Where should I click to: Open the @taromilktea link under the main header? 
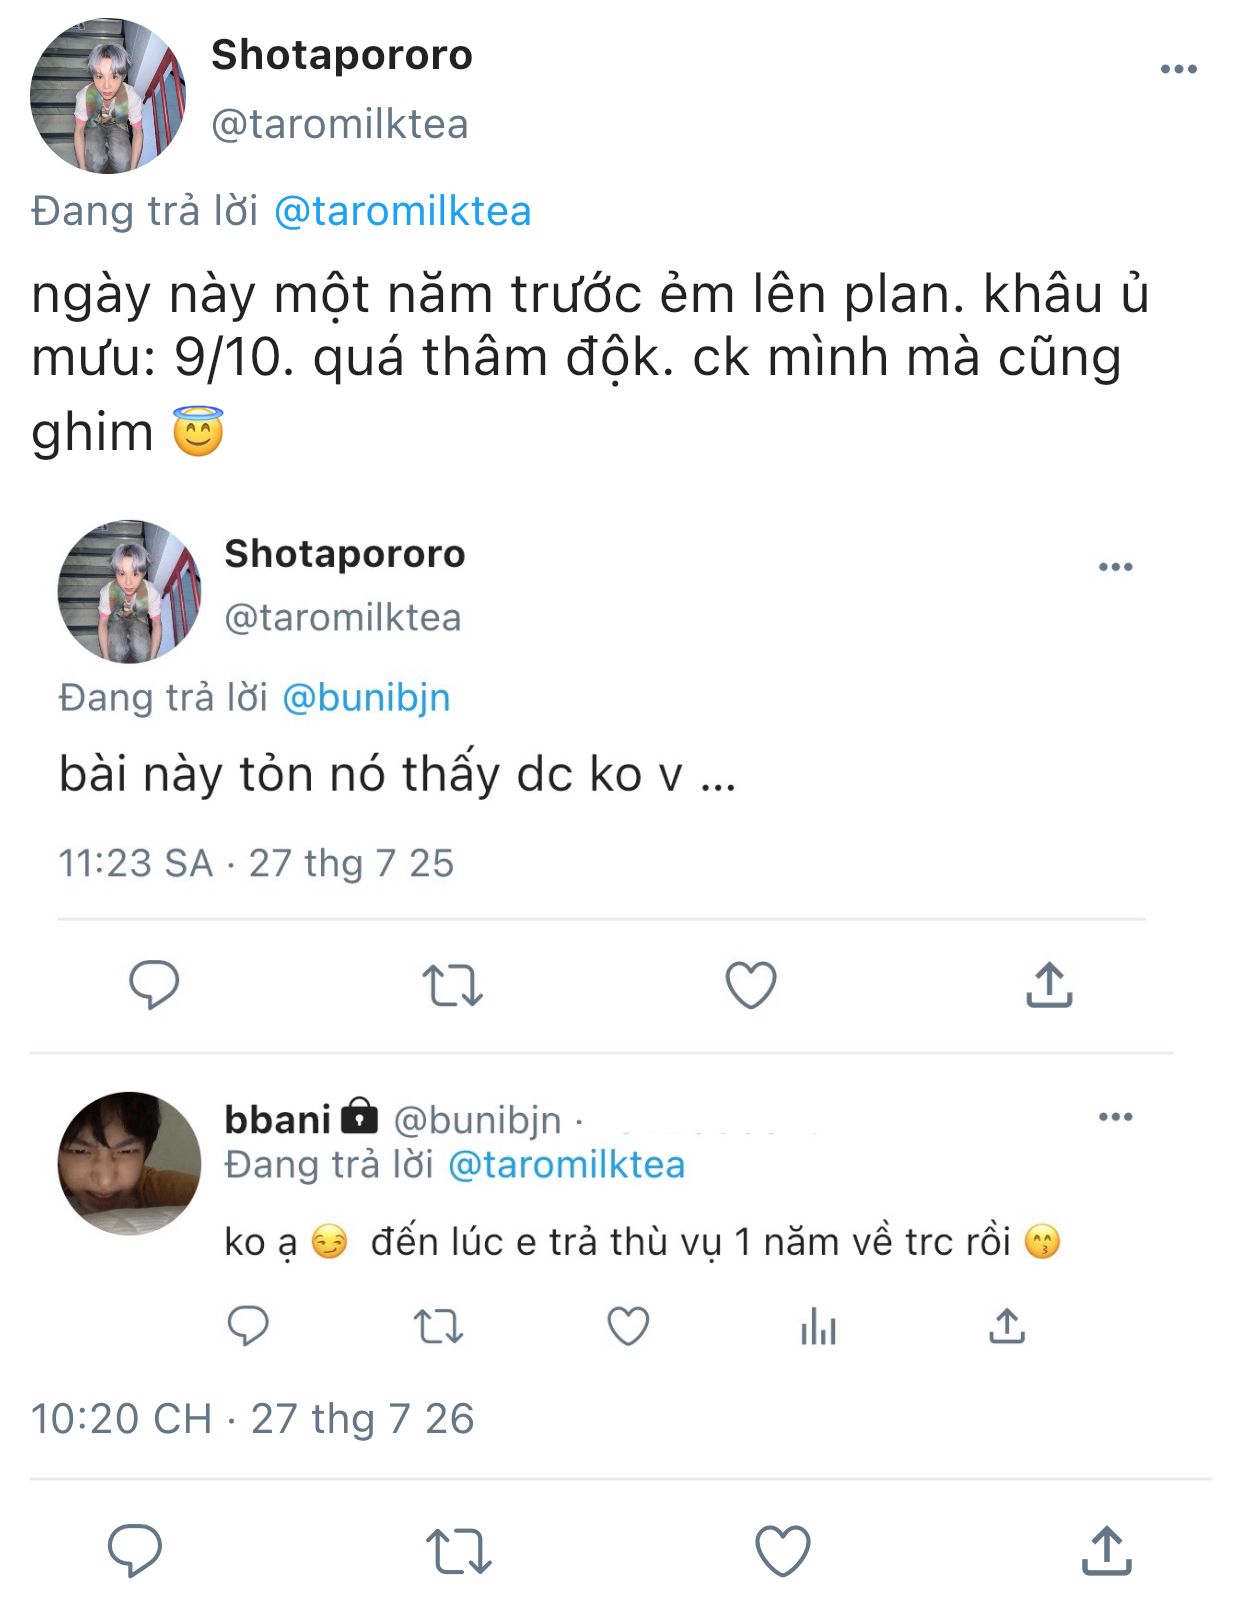point(402,212)
